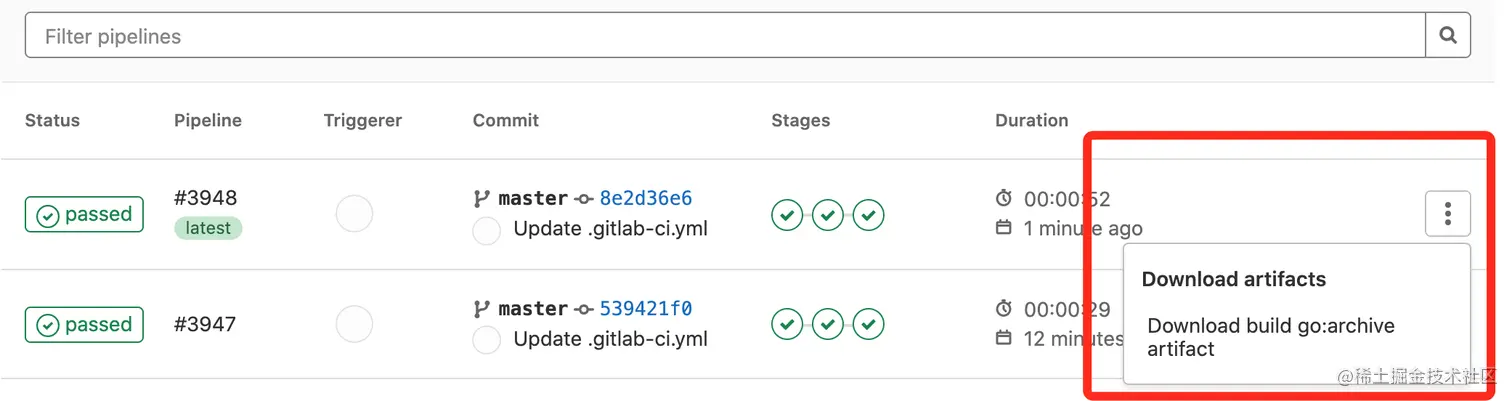The height and width of the screenshot is (401, 1512).
Task: Focus the Filter pipelines input field
Action: coord(725,35)
